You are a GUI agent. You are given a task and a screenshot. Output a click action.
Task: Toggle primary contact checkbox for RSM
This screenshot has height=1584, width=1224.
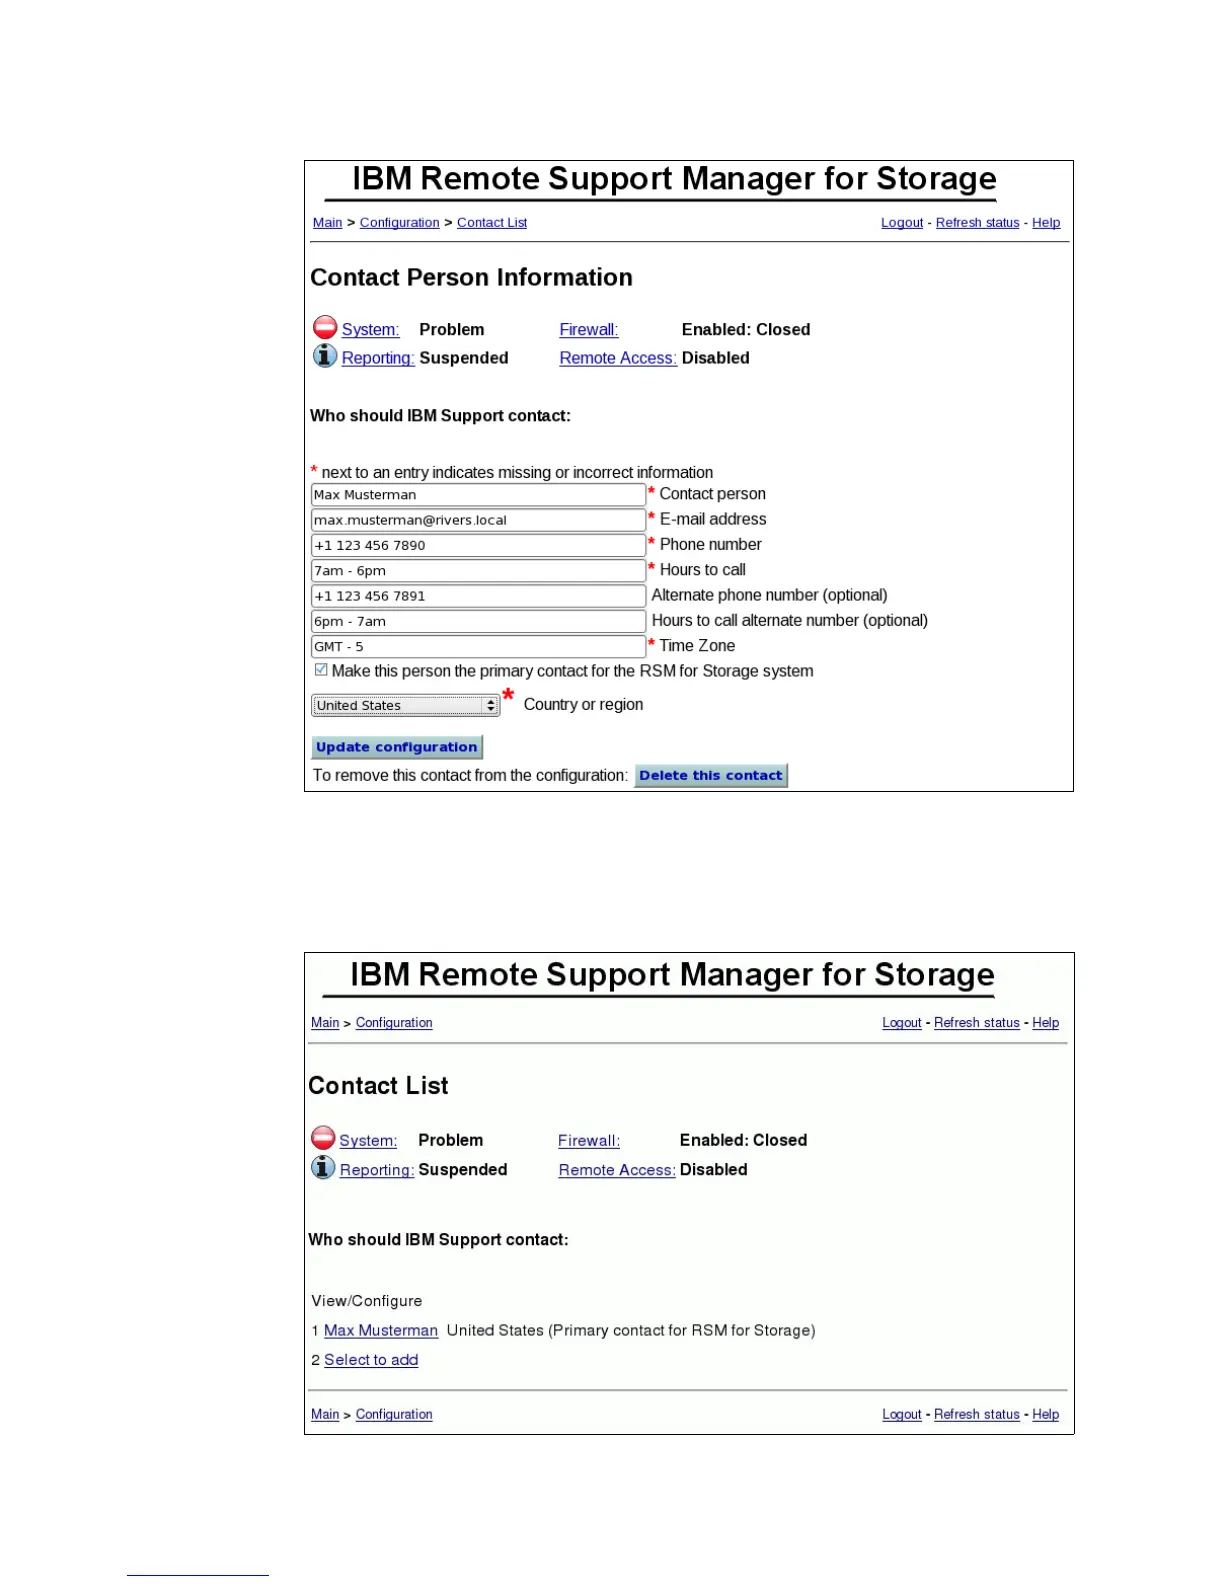[321, 670]
